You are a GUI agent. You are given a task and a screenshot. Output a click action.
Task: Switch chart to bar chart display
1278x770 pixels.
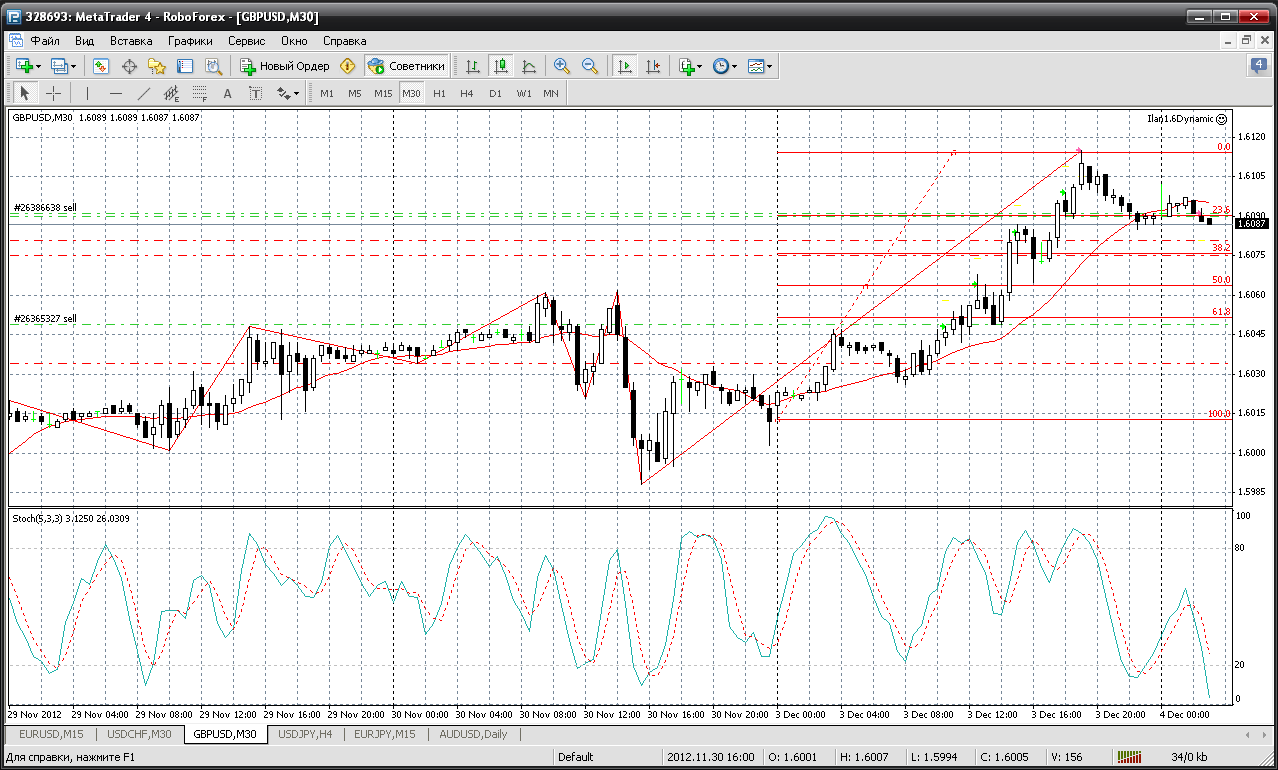(473, 66)
